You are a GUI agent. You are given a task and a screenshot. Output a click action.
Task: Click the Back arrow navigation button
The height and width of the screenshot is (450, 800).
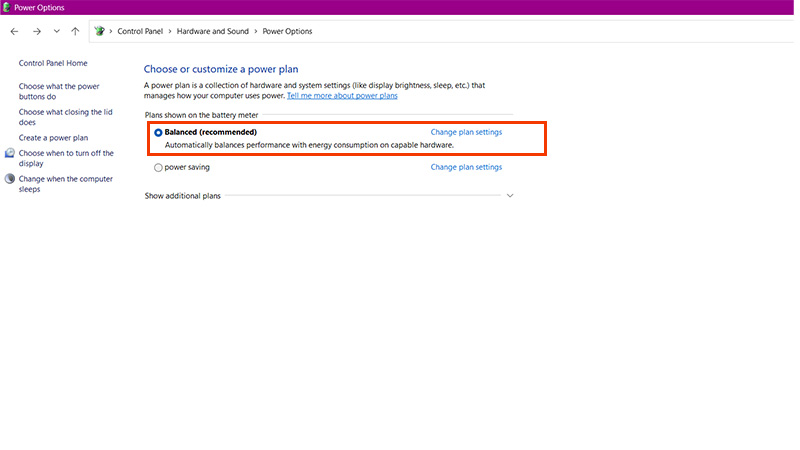(x=14, y=31)
